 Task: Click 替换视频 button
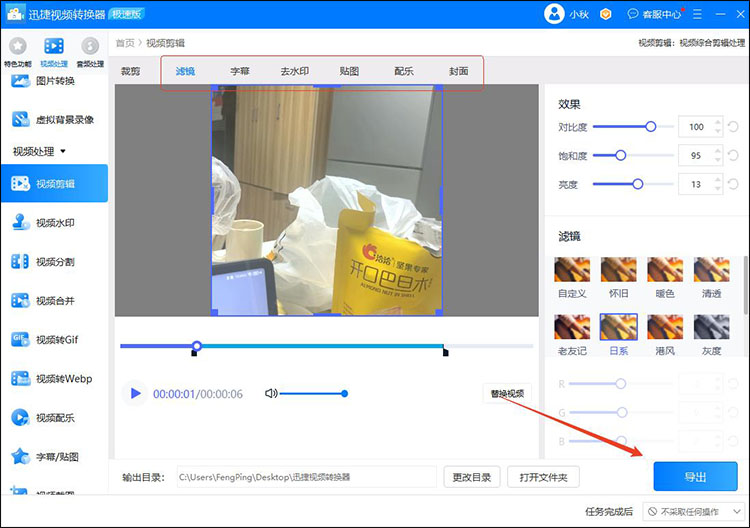(507, 394)
